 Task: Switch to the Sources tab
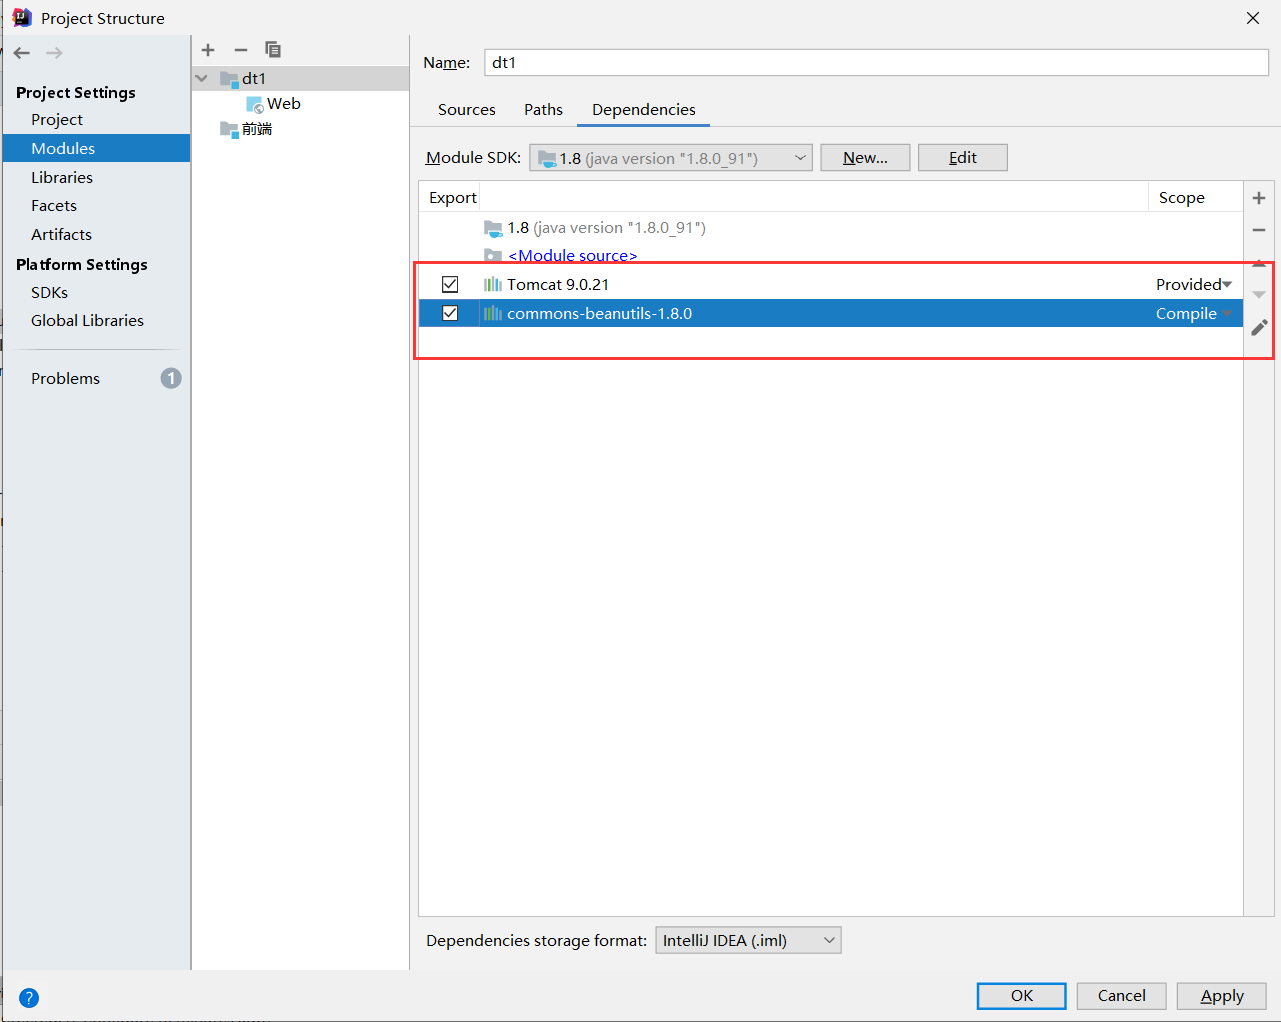[467, 110]
